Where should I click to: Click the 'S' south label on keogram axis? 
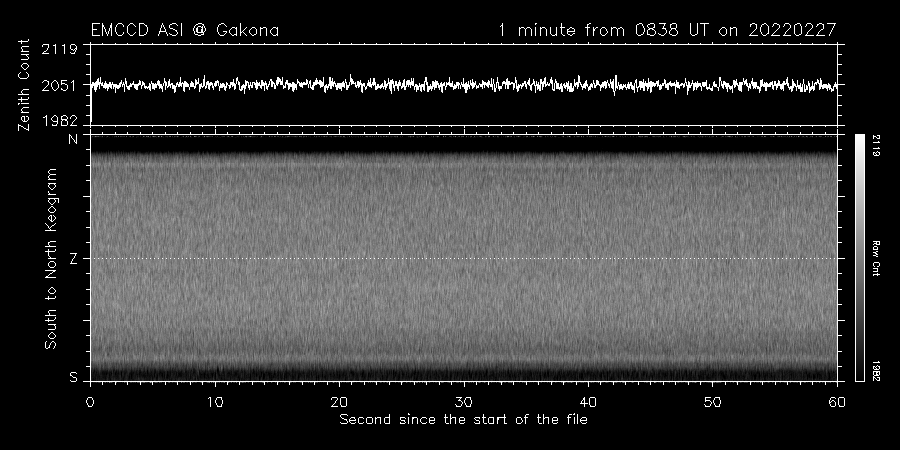tap(73, 377)
